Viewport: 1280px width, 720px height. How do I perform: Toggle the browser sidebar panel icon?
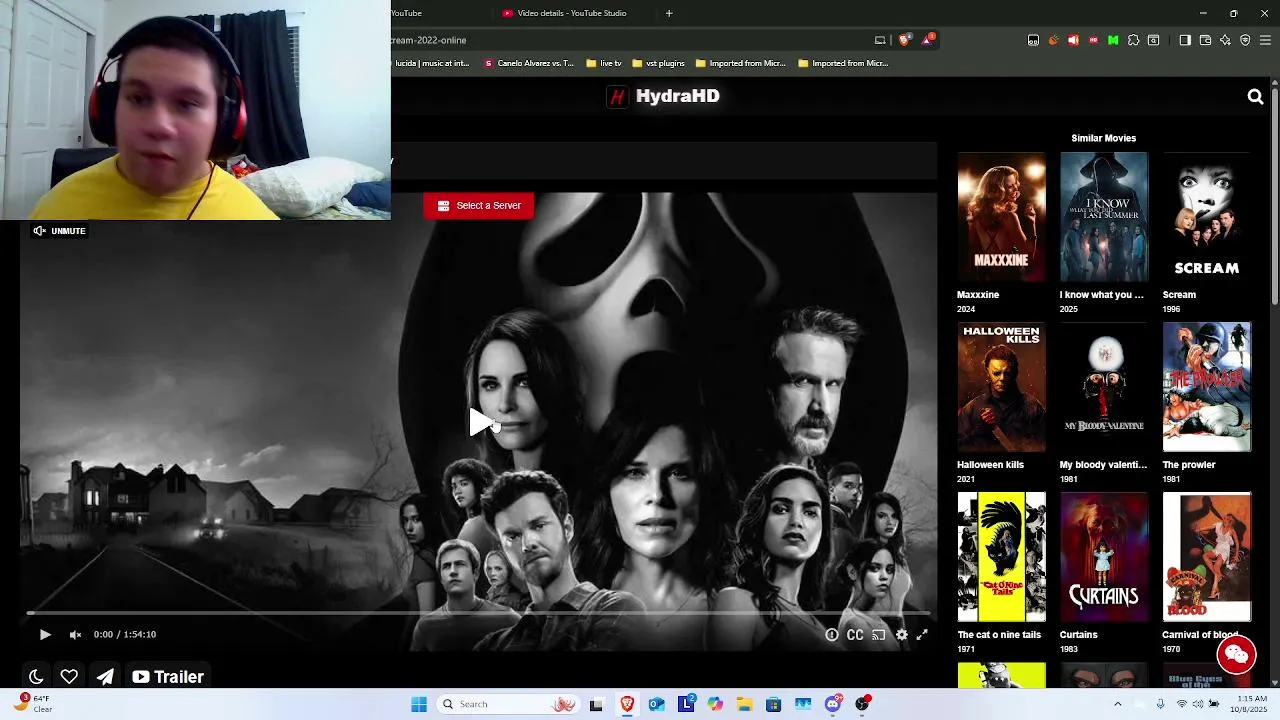[x=1185, y=40]
